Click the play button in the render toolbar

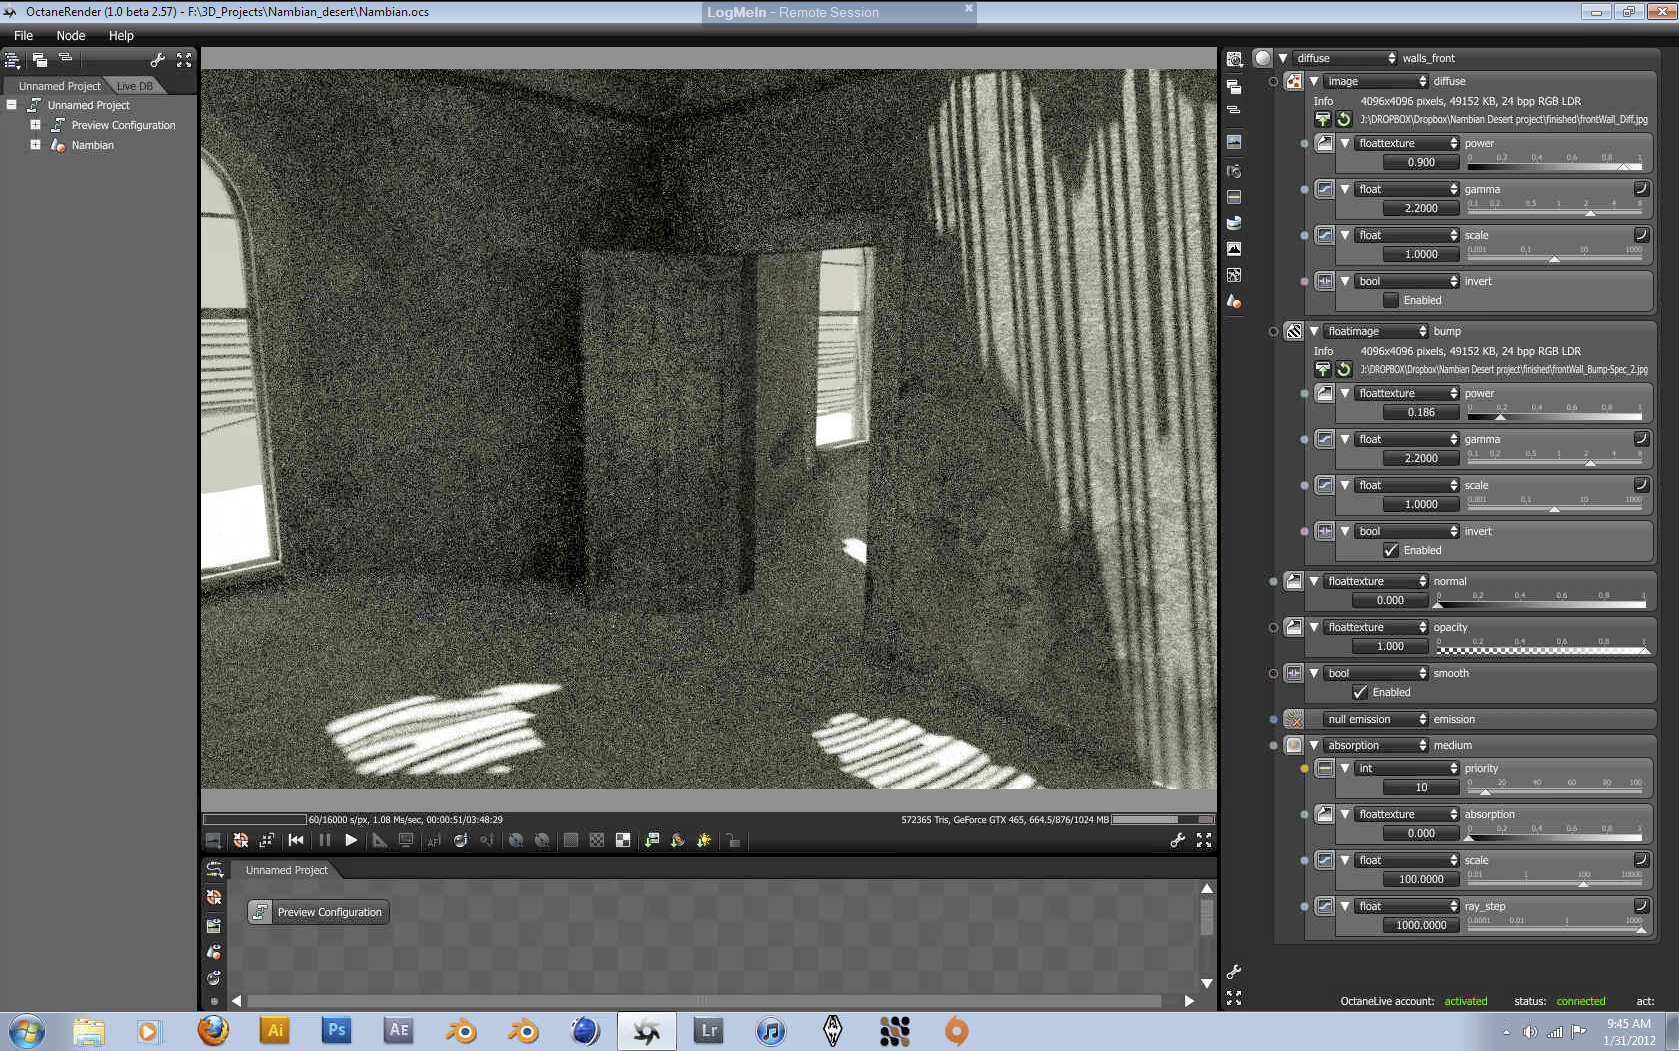click(x=351, y=840)
